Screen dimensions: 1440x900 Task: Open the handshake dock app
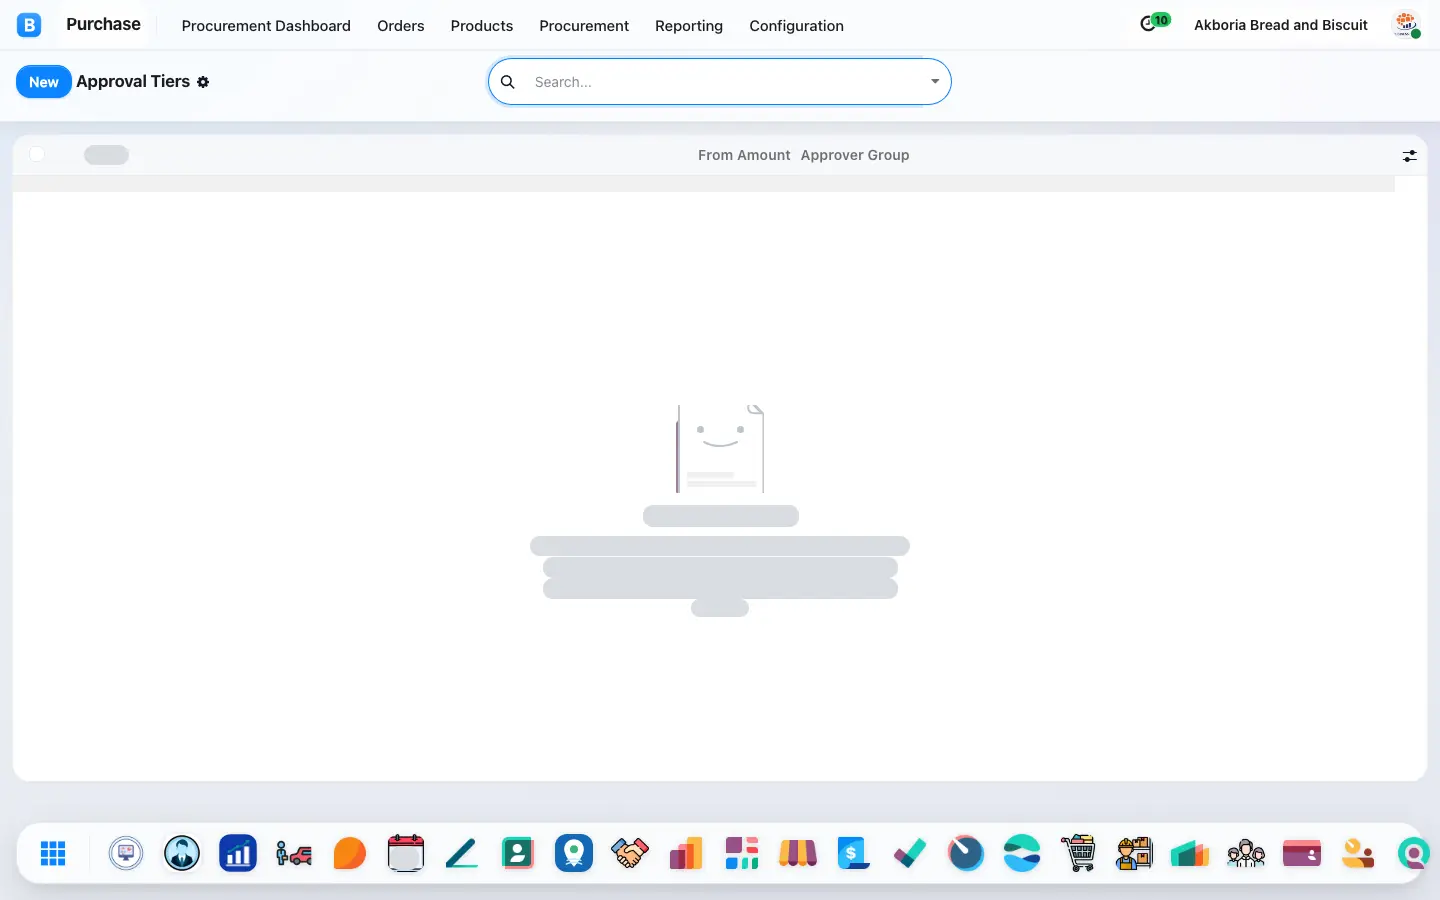click(x=630, y=853)
